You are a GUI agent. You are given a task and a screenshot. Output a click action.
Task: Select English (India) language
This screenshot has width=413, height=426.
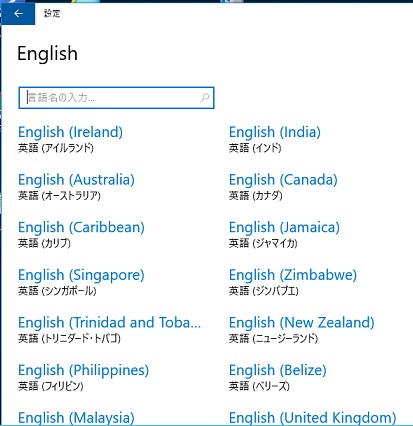pos(275,139)
